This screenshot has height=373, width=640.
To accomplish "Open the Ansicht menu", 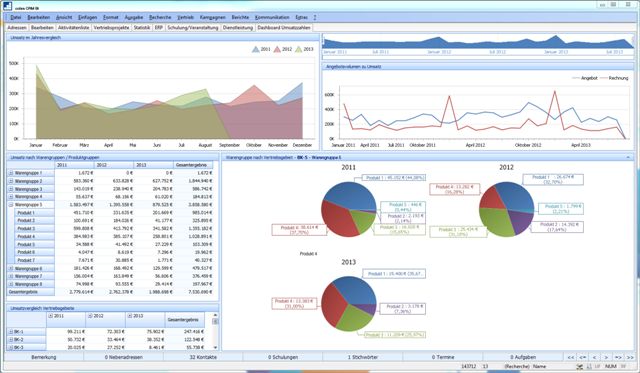I will click(x=64, y=18).
